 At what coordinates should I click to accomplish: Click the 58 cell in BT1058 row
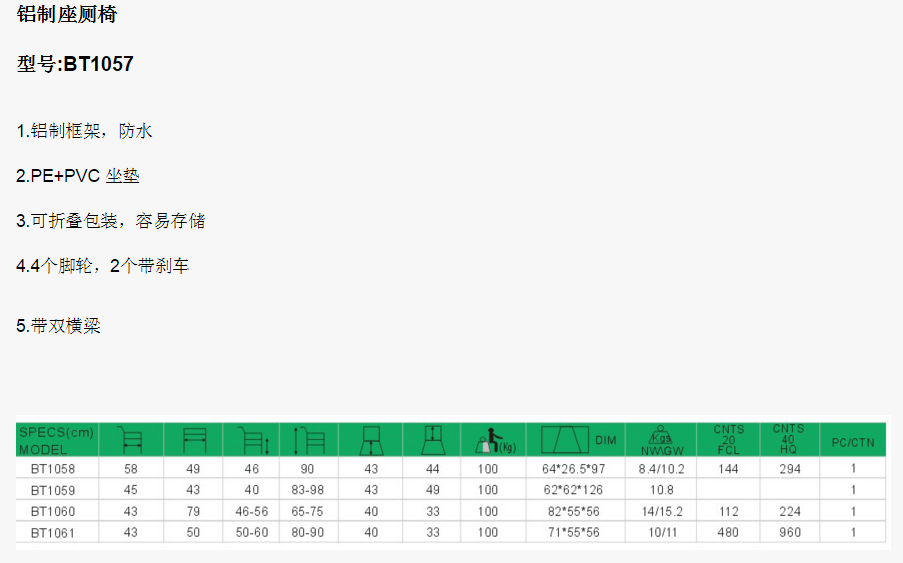131,469
